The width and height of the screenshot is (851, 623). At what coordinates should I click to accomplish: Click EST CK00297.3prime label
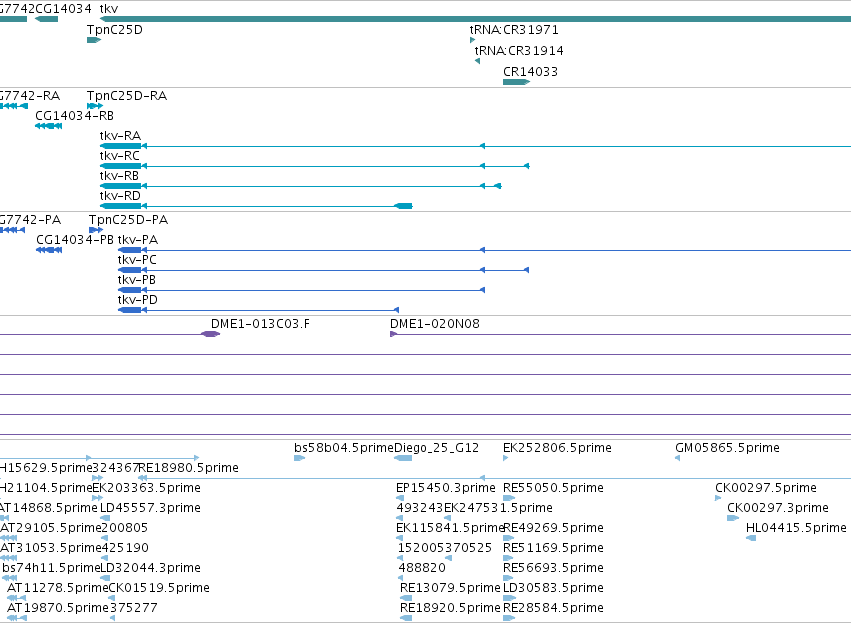[x=778, y=508]
